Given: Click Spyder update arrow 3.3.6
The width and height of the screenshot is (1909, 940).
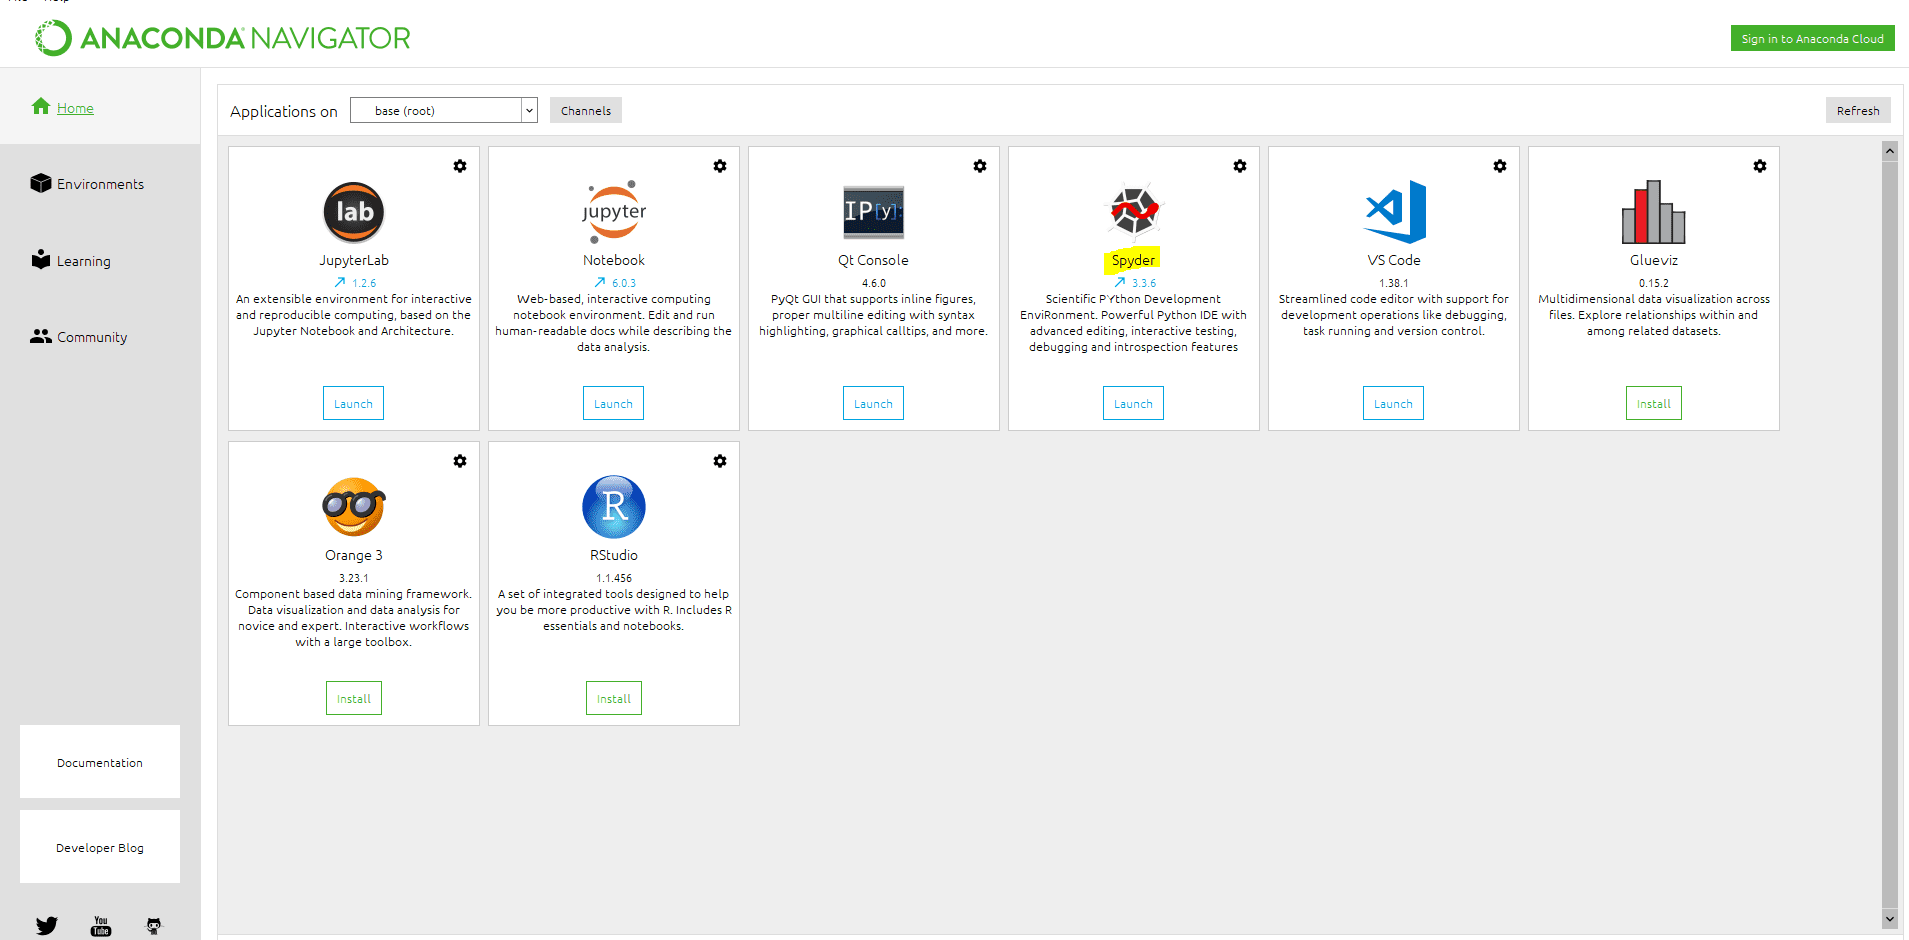Looking at the screenshot, I should (x=1135, y=283).
